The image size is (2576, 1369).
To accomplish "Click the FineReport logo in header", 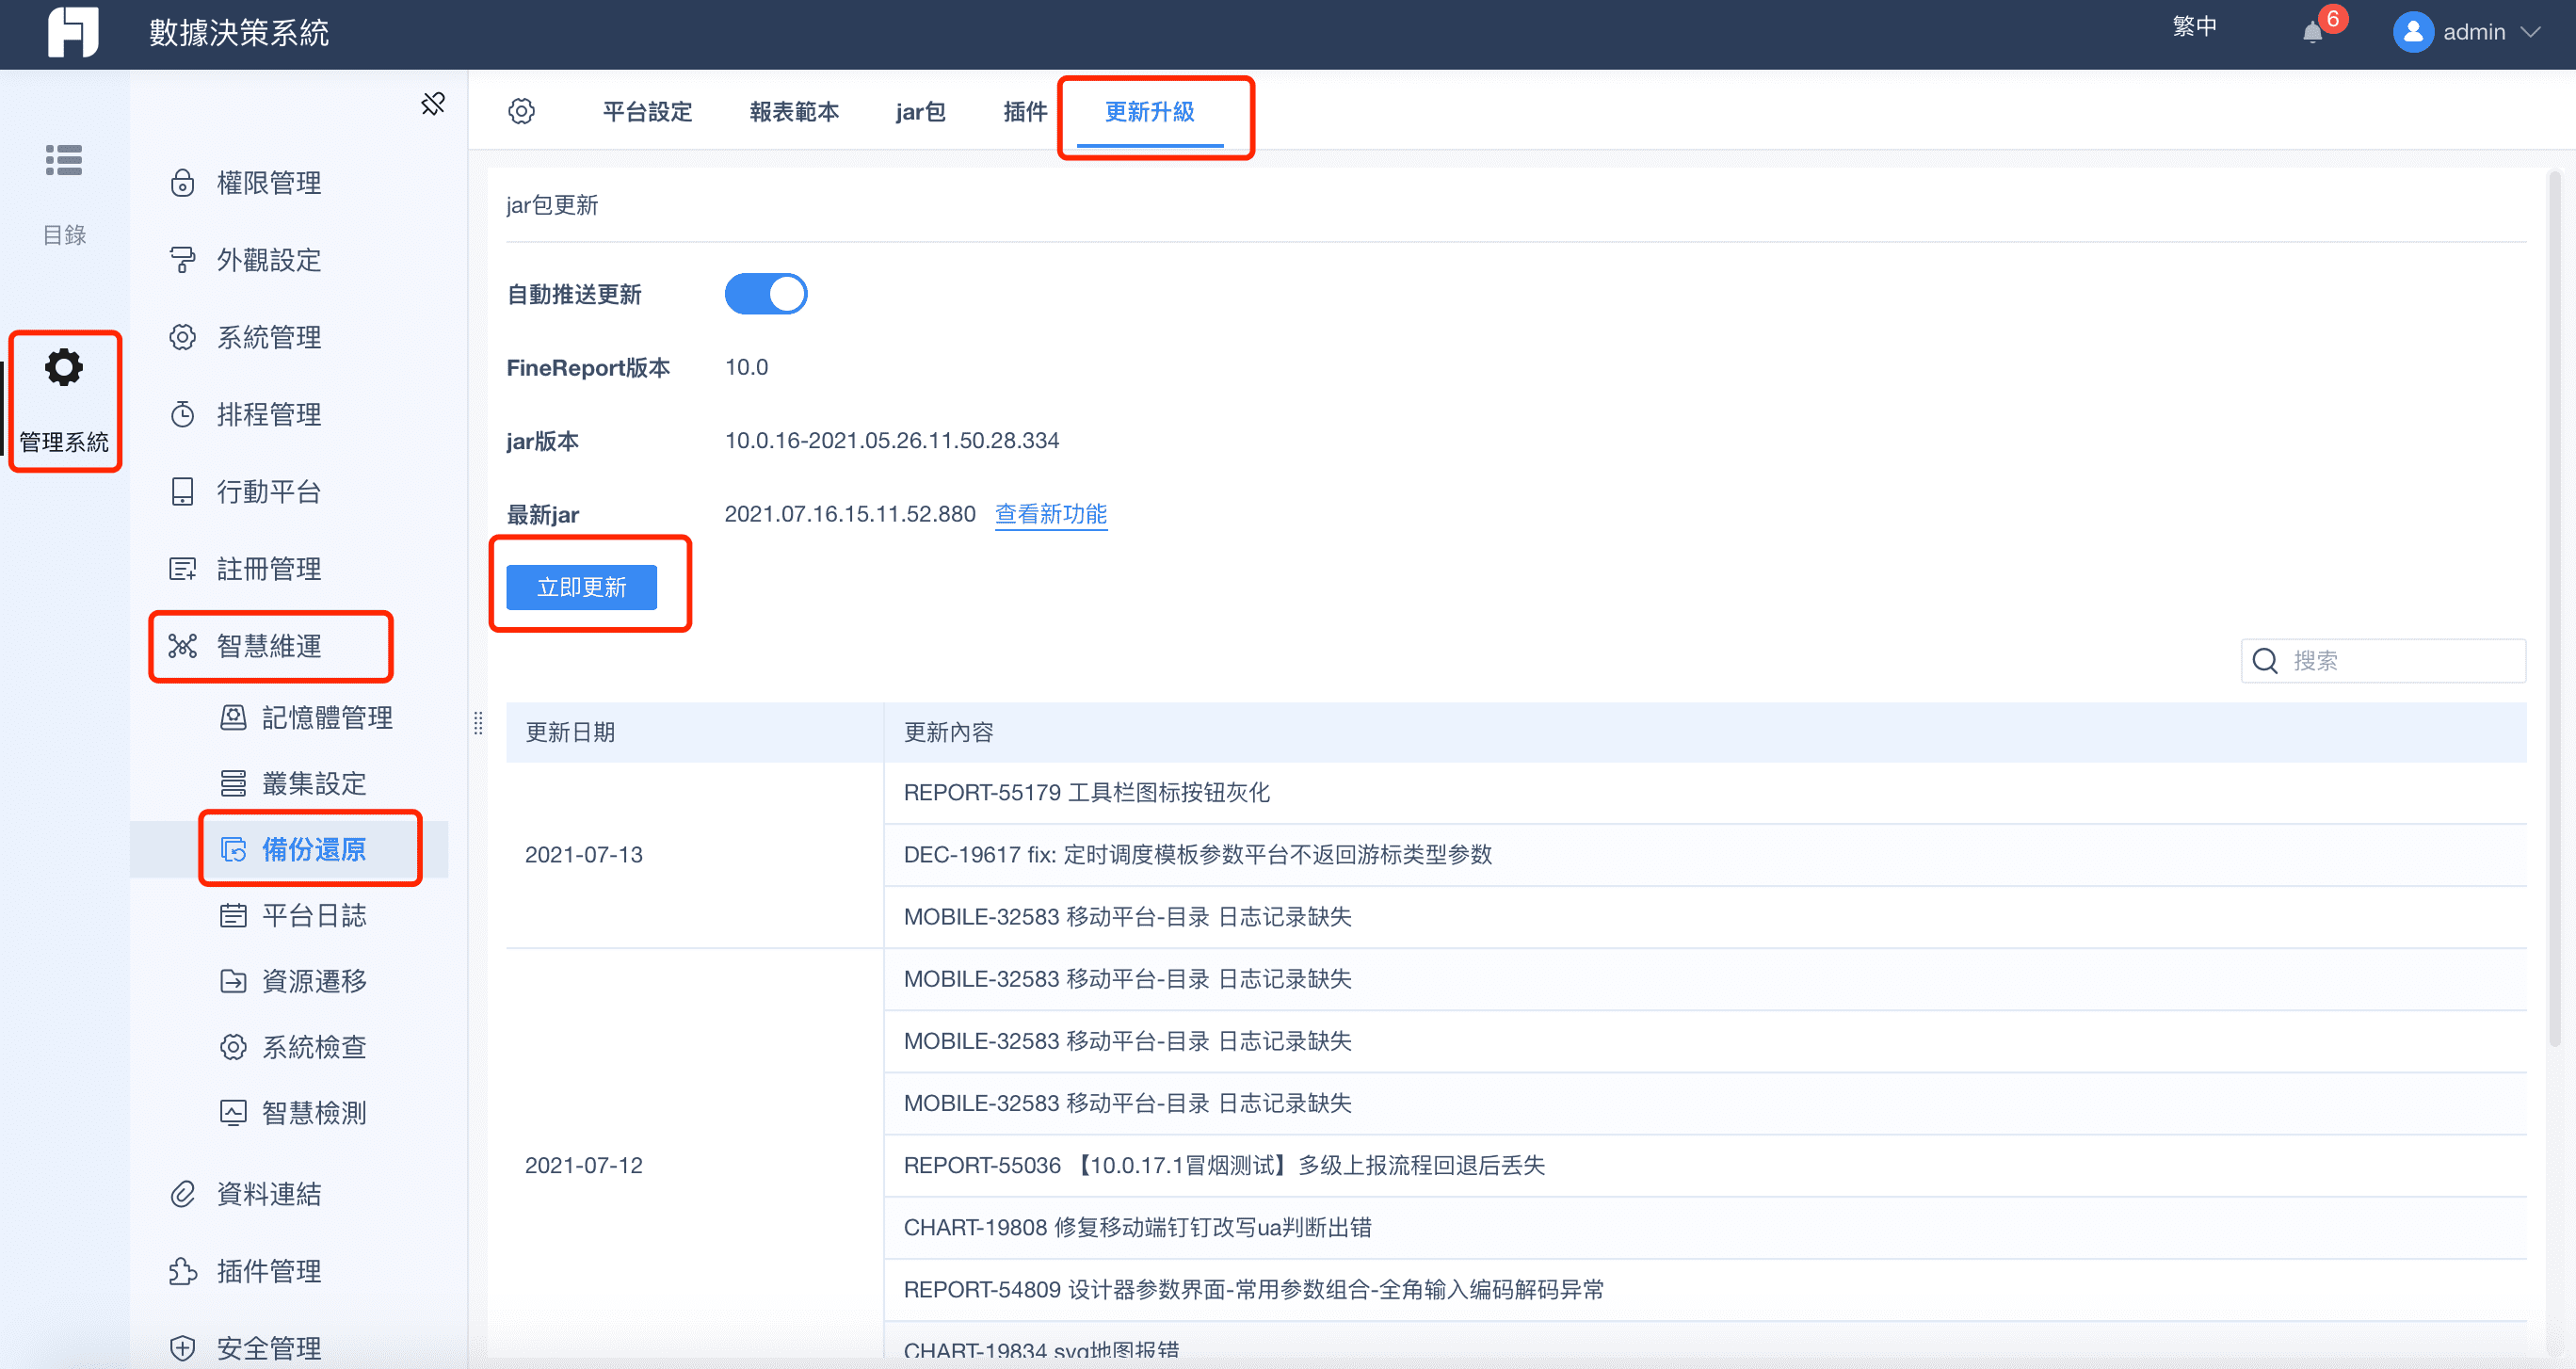I will coord(73,32).
